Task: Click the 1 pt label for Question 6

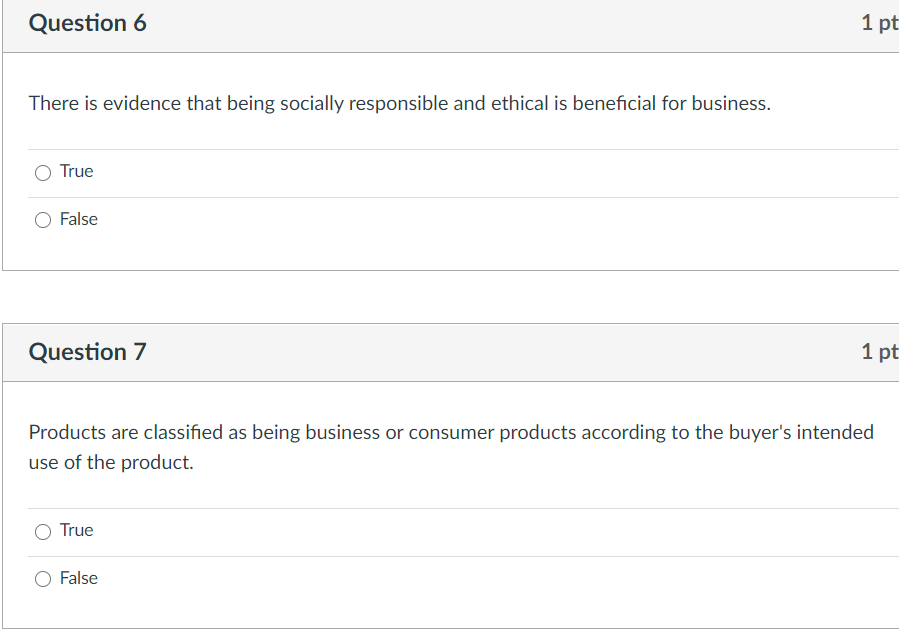Action: (x=878, y=23)
